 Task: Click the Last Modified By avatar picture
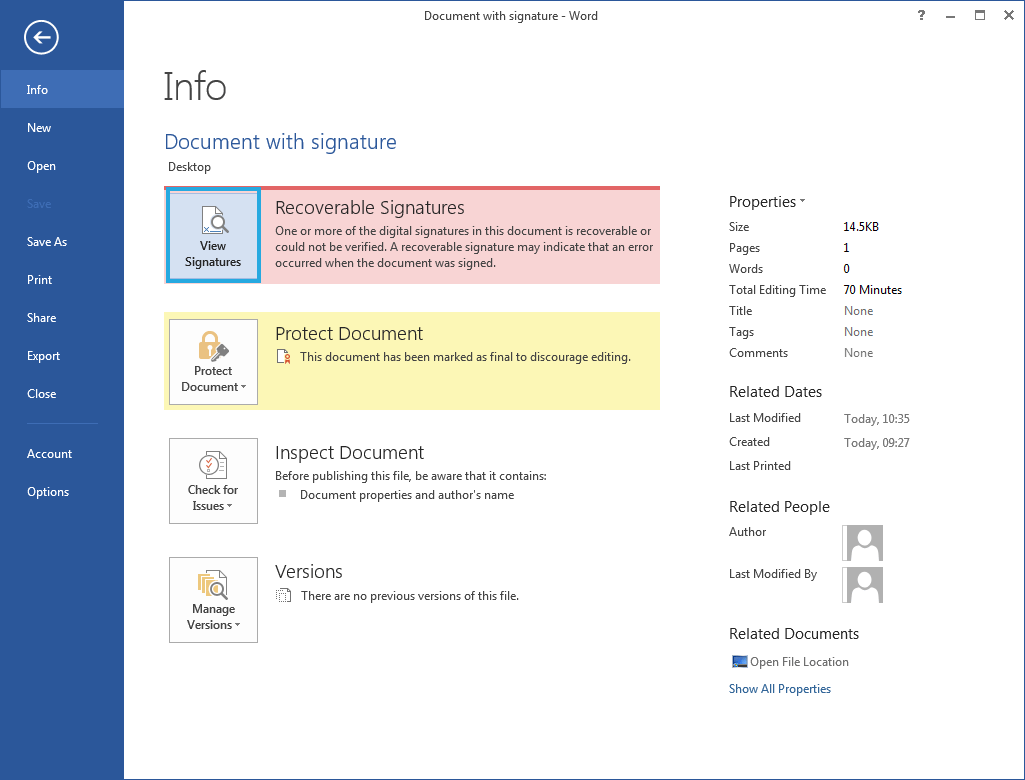[x=863, y=585]
